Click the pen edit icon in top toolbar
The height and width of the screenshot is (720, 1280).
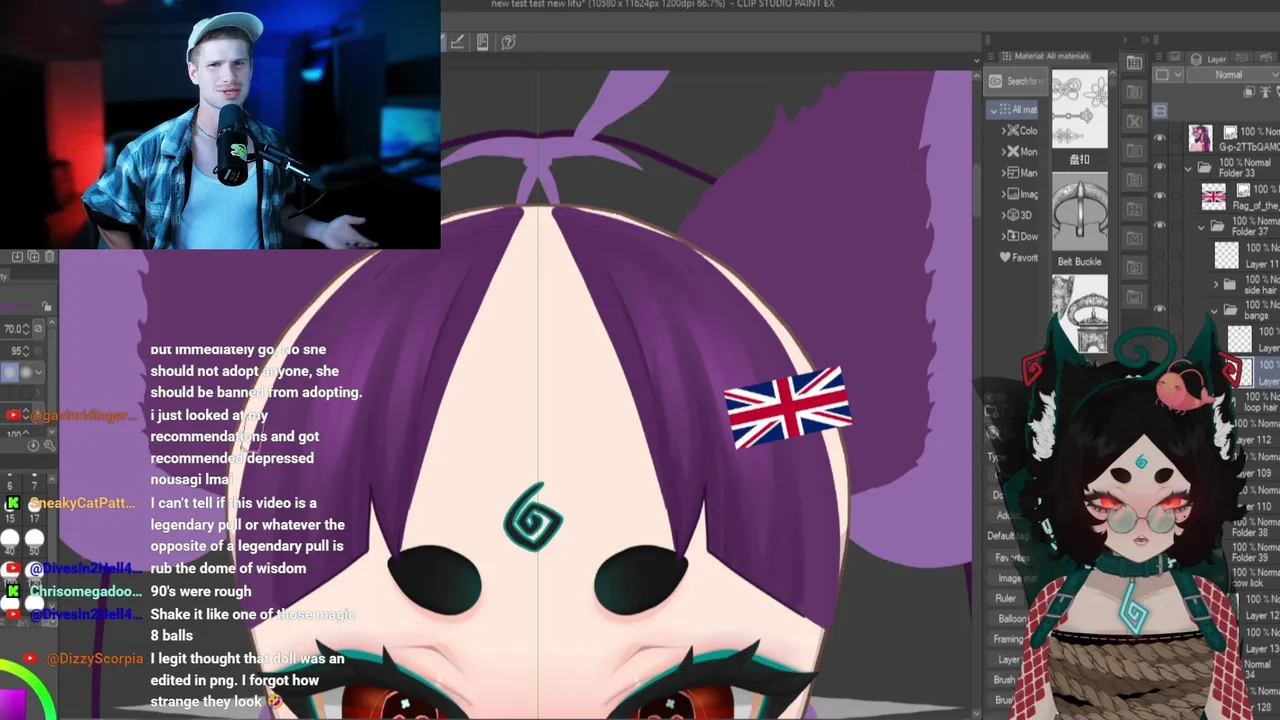coord(457,42)
